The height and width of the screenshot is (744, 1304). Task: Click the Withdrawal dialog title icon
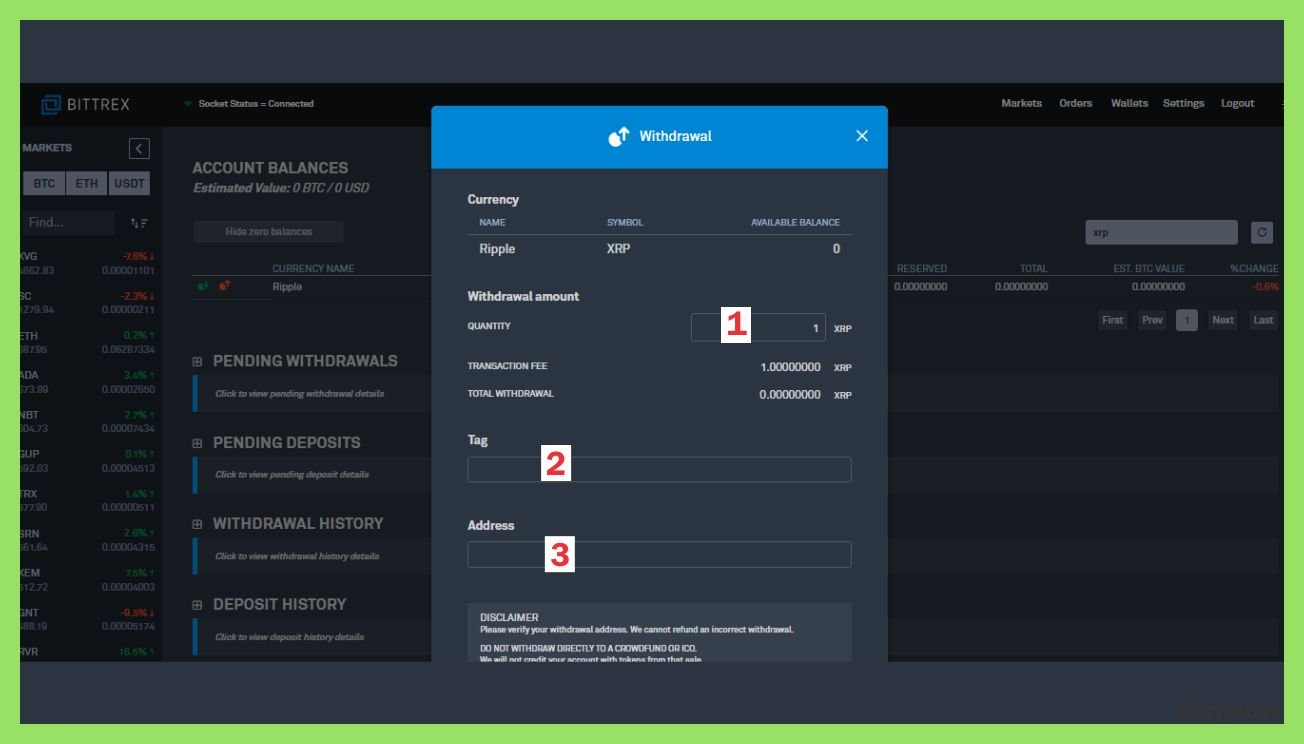coord(618,137)
